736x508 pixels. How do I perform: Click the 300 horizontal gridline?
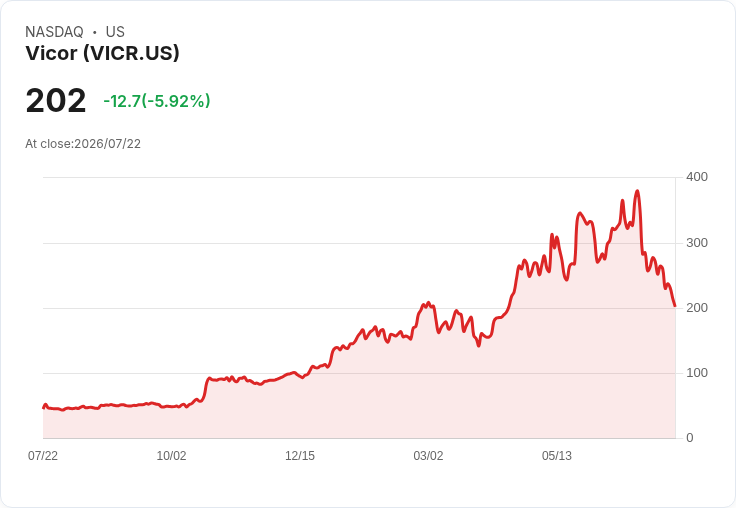[359, 243]
